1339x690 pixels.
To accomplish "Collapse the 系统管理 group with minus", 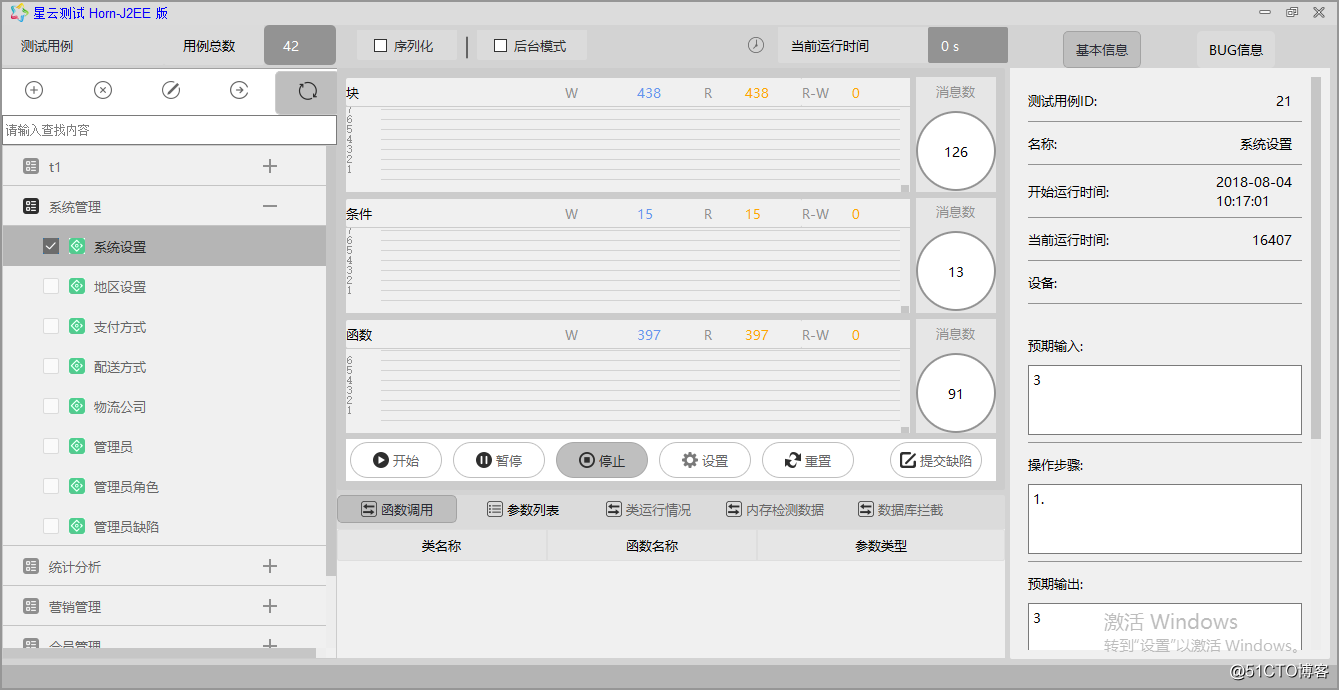I will tap(270, 206).
